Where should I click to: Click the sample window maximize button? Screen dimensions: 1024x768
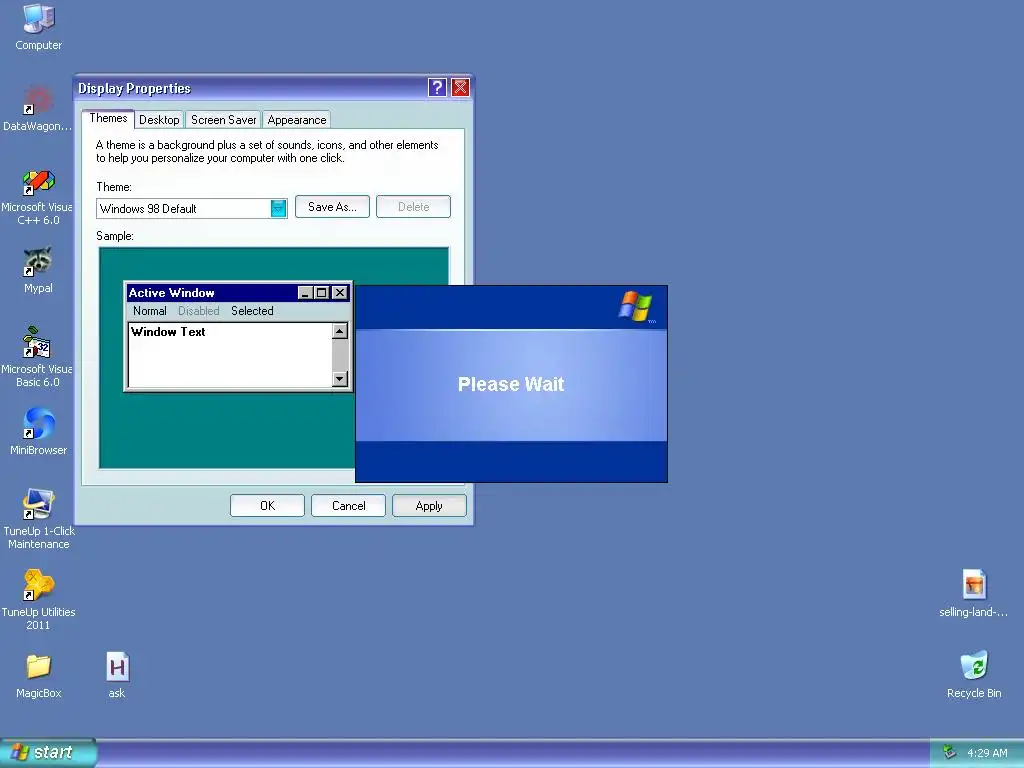(x=321, y=293)
